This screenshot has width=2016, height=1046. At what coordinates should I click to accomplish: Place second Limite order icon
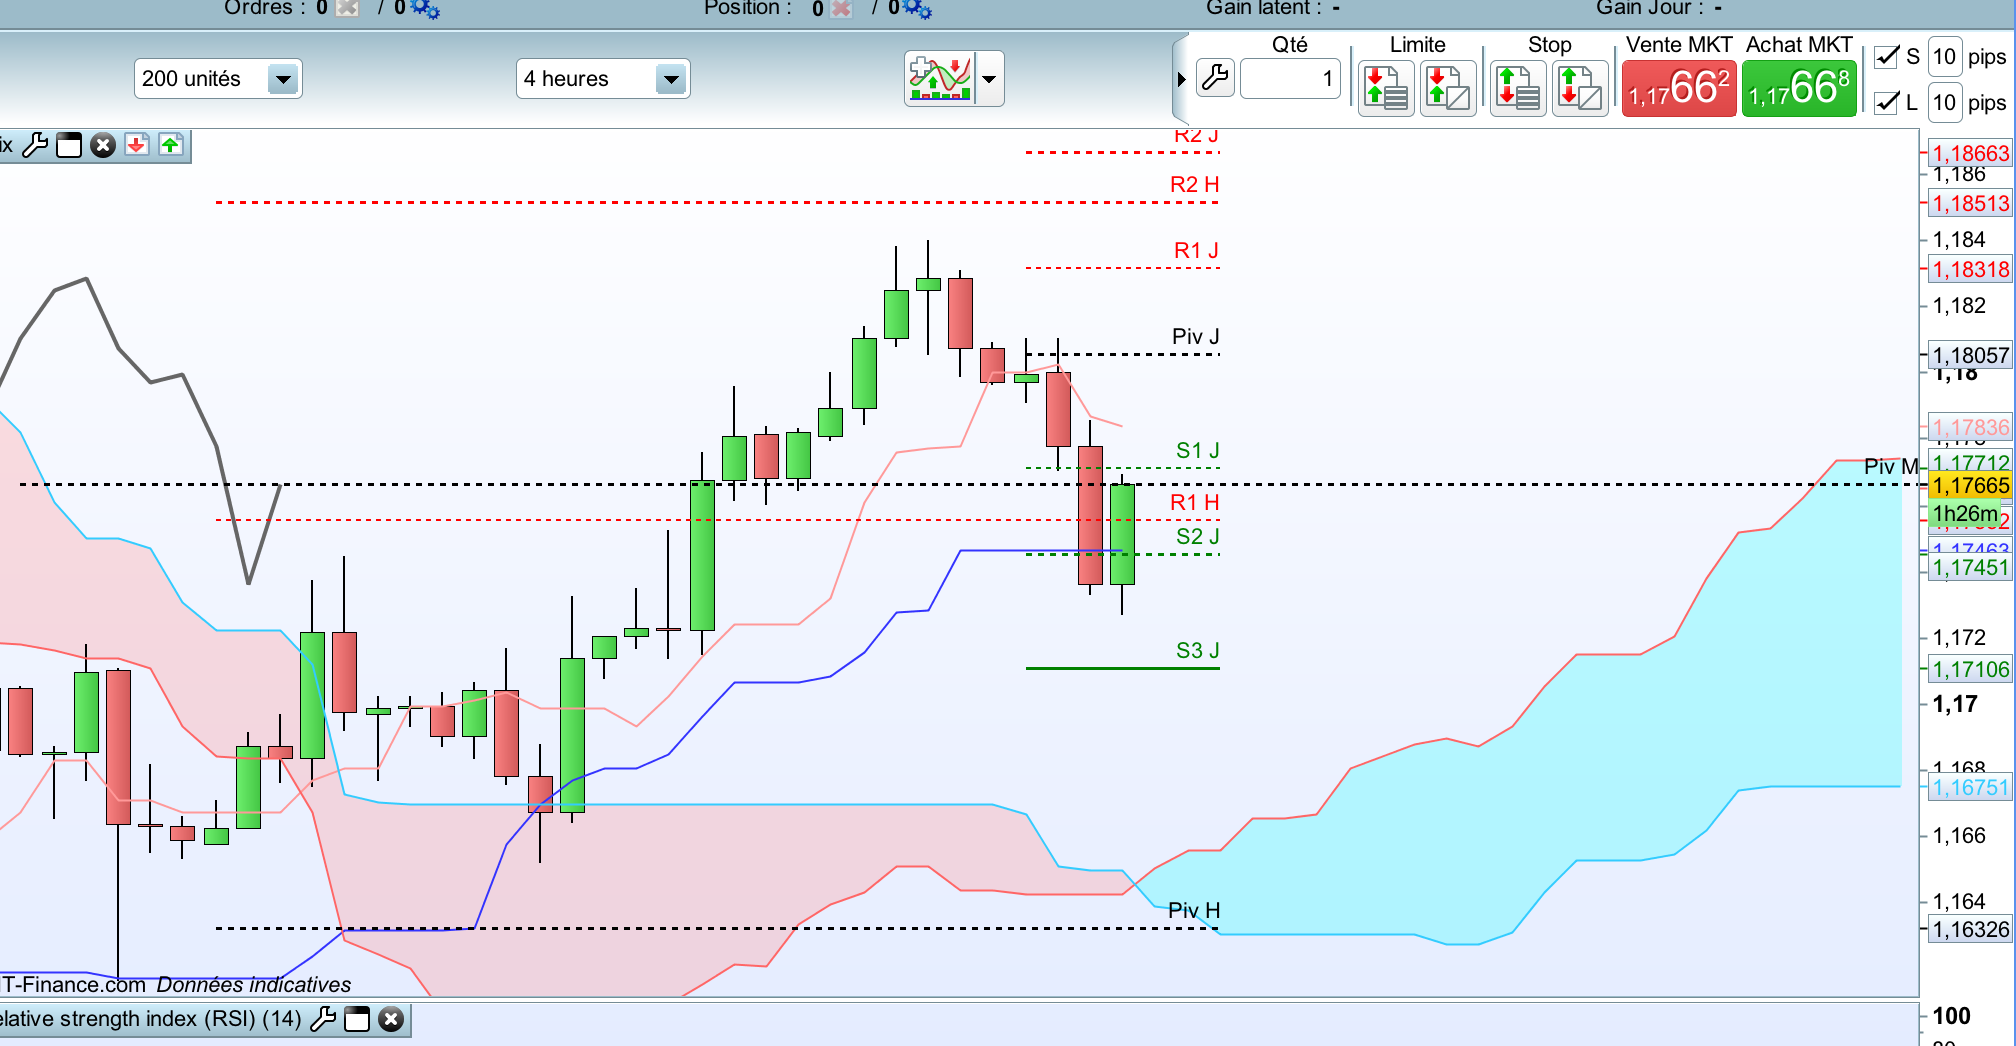(x=1448, y=88)
